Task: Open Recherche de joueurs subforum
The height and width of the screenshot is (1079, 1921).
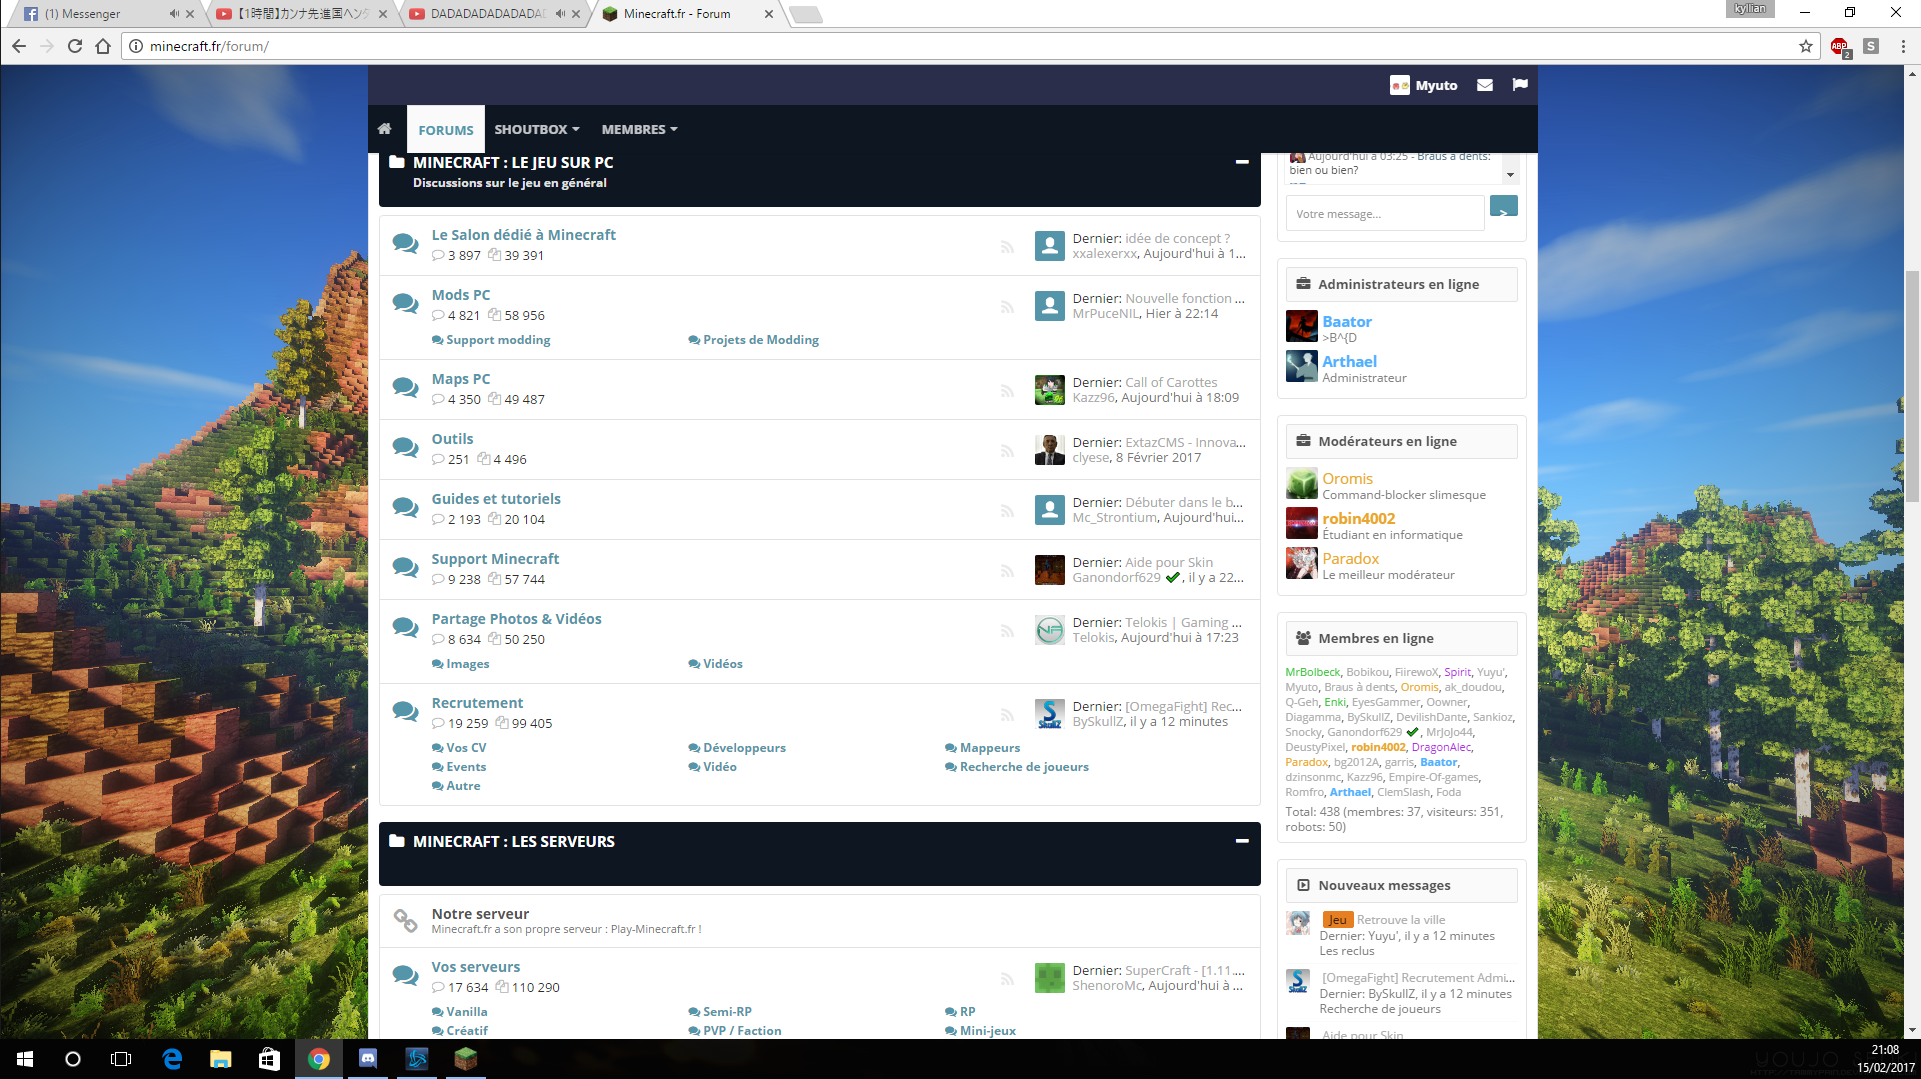Action: point(1024,767)
